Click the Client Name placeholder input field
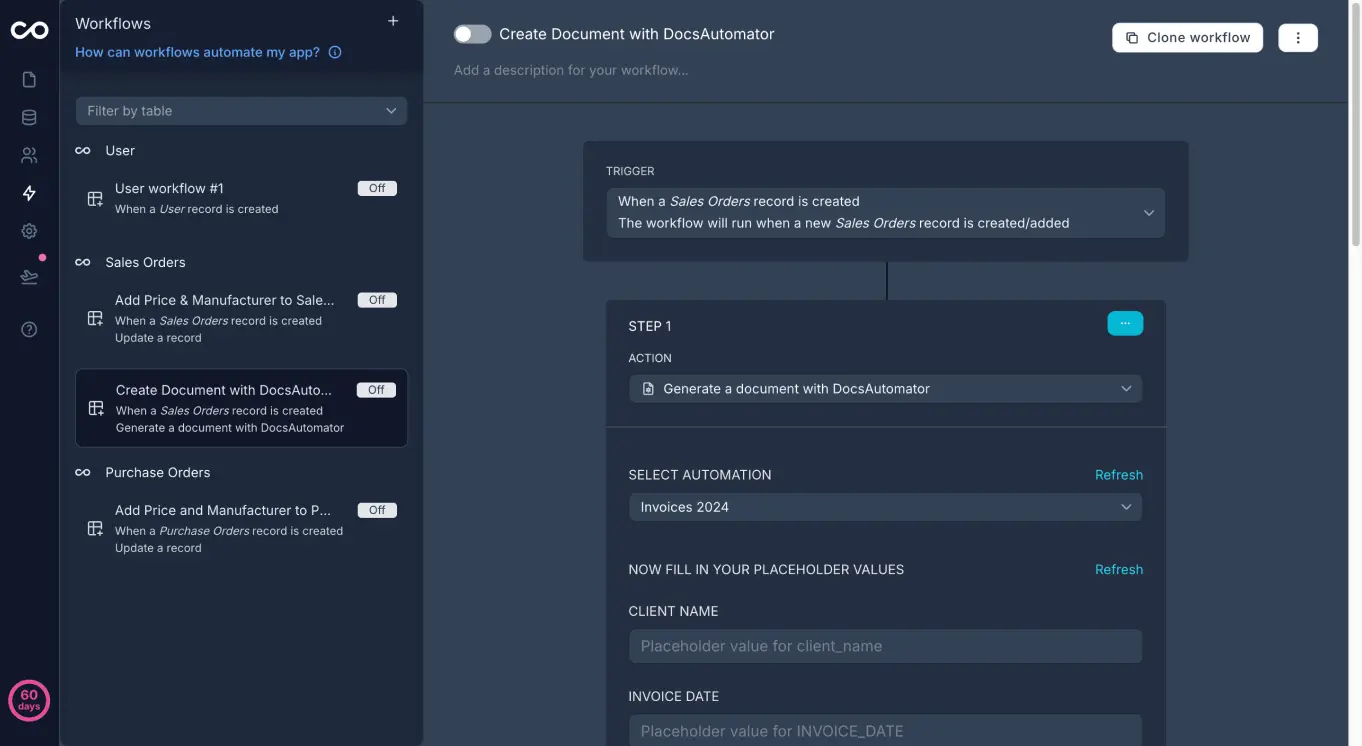Viewport: 1362px width, 746px height. click(x=884, y=646)
